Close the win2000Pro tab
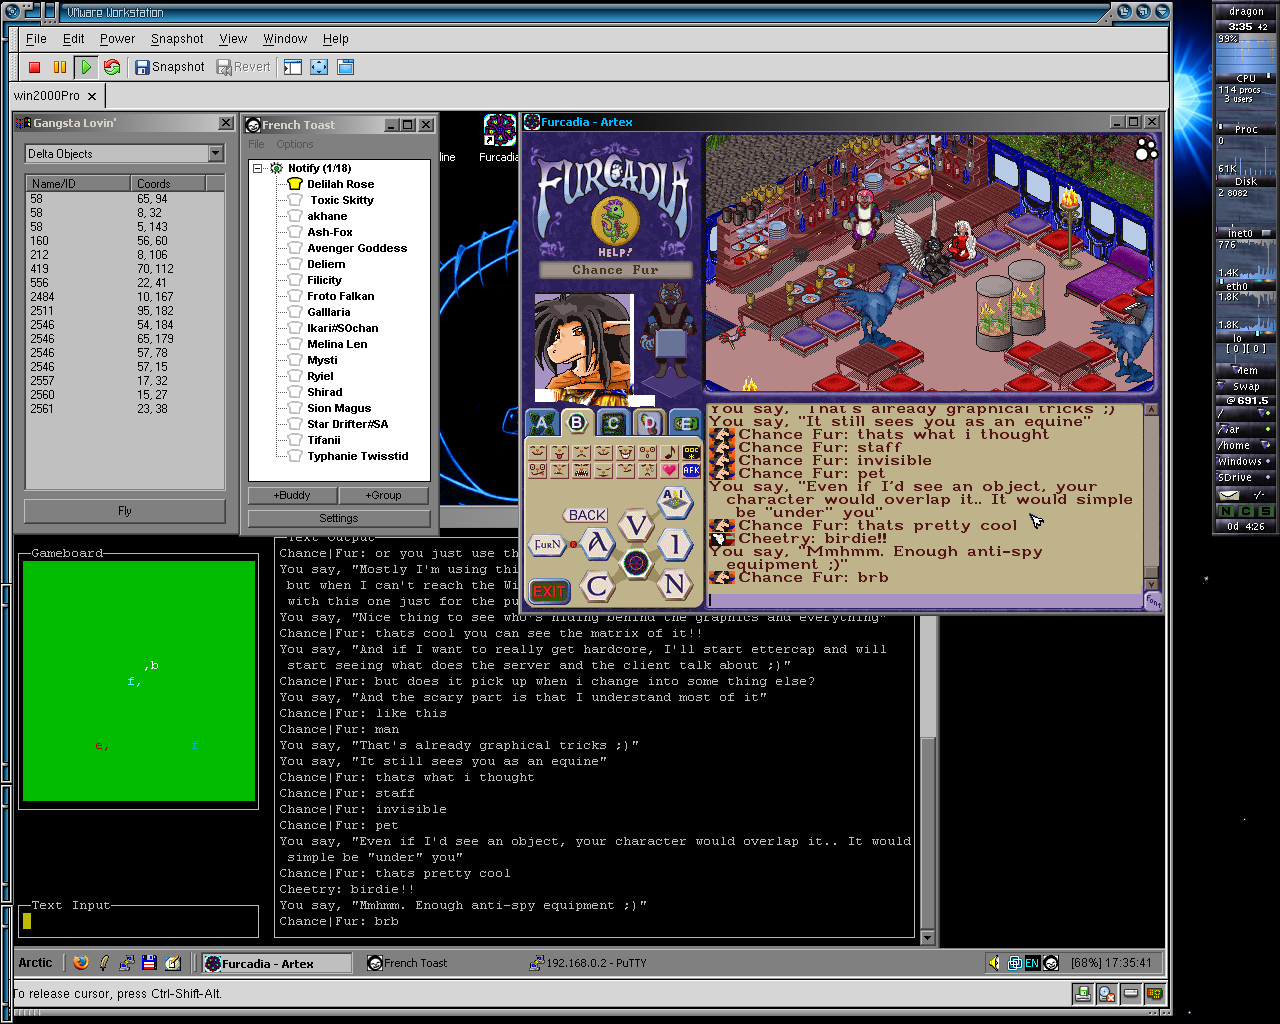 pos(92,96)
